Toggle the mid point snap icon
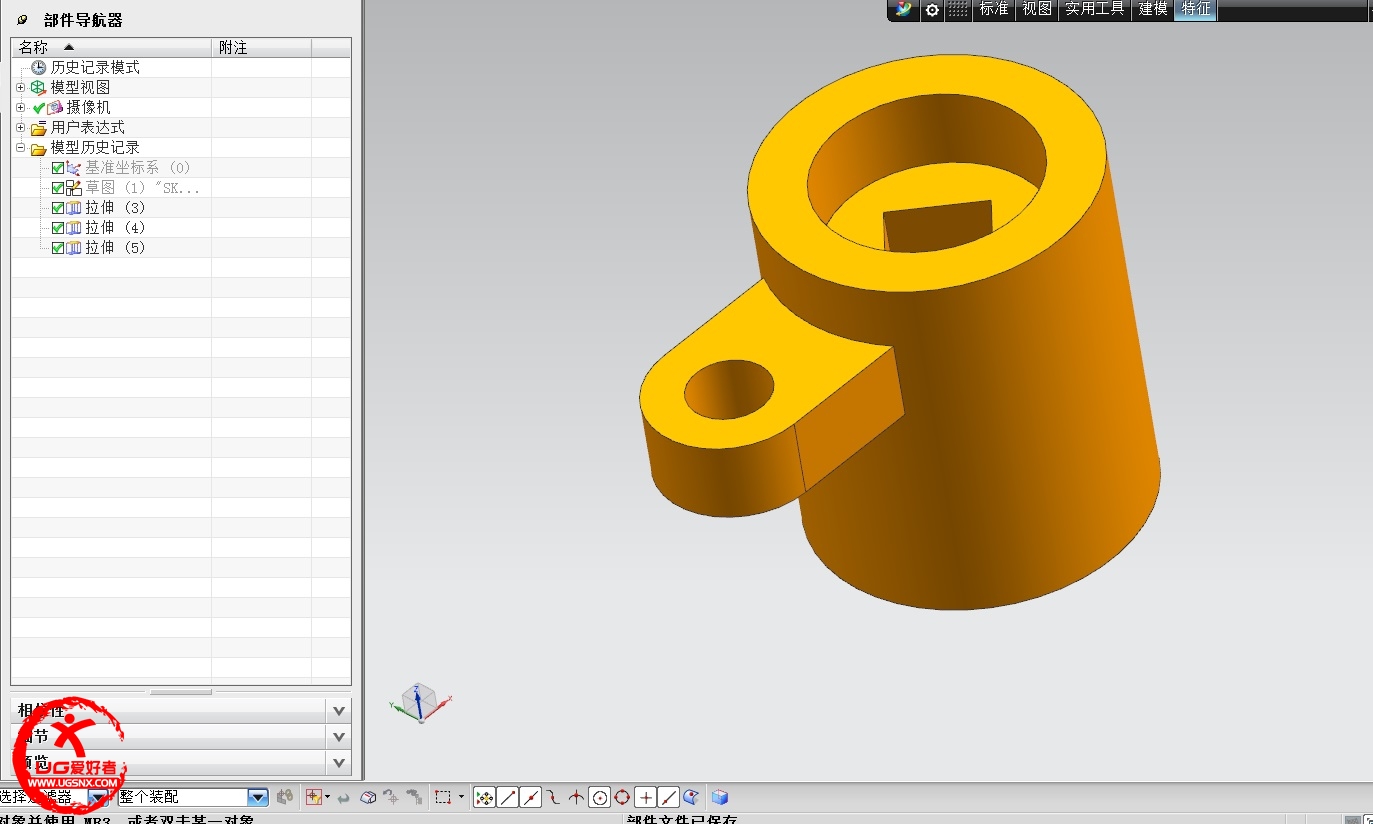This screenshot has width=1373, height=824. click(x=531, y=797)
